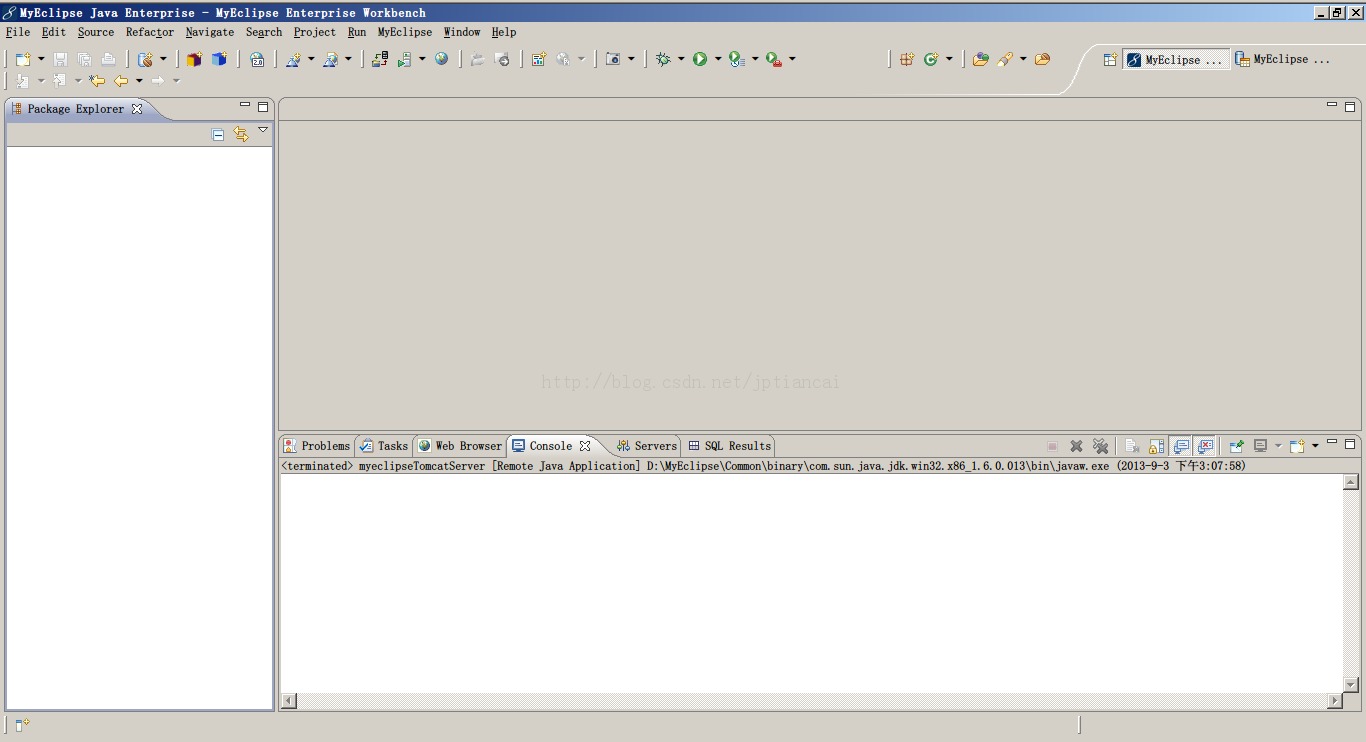Click the status bar fast view icon

click(x=22, y=725)
